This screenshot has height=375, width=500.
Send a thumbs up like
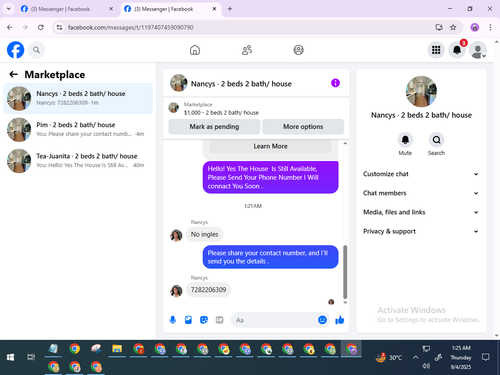pos(340,320)
